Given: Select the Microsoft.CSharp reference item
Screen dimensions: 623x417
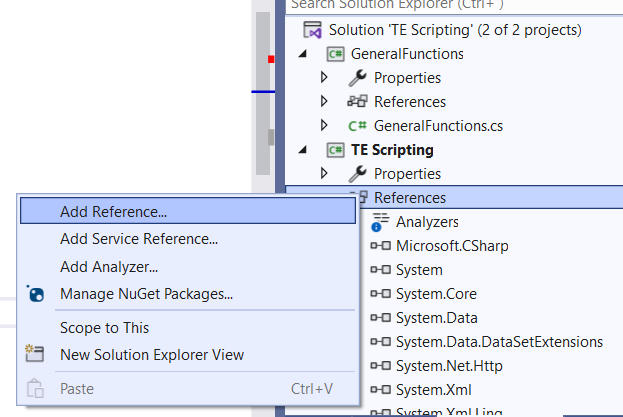Looking at the screenshot, I should 446,246.
